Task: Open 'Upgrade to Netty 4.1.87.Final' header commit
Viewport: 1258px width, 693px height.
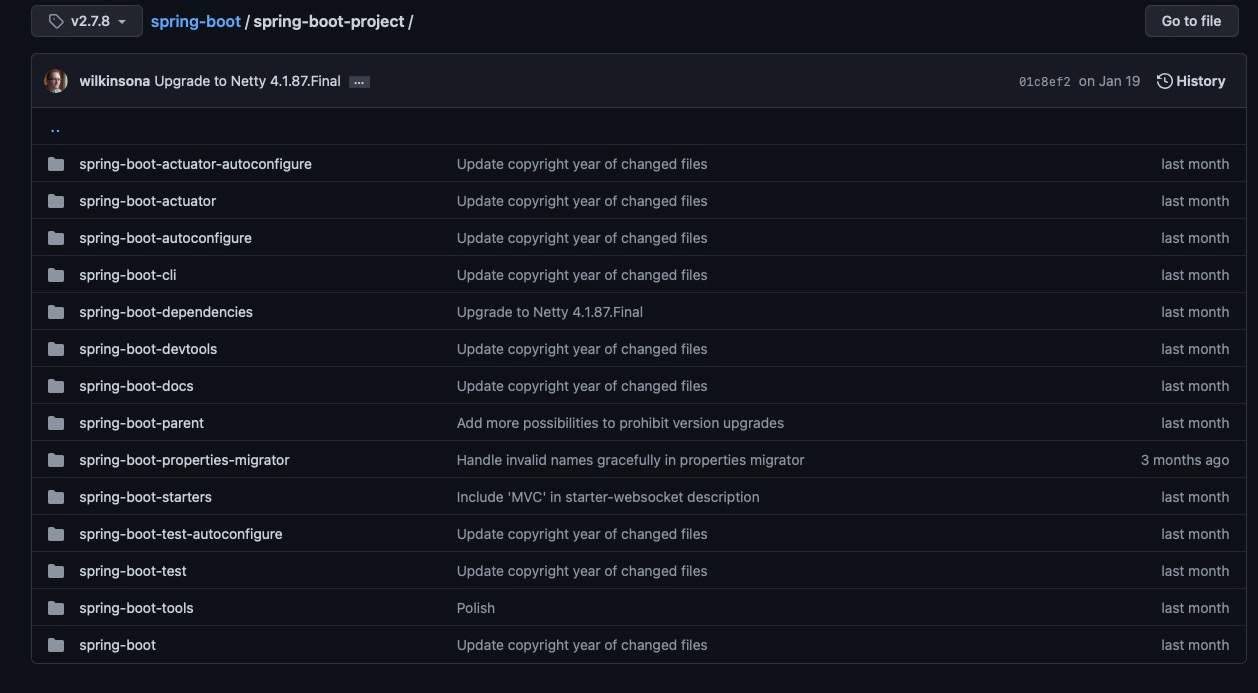Action: click(247, 81)
